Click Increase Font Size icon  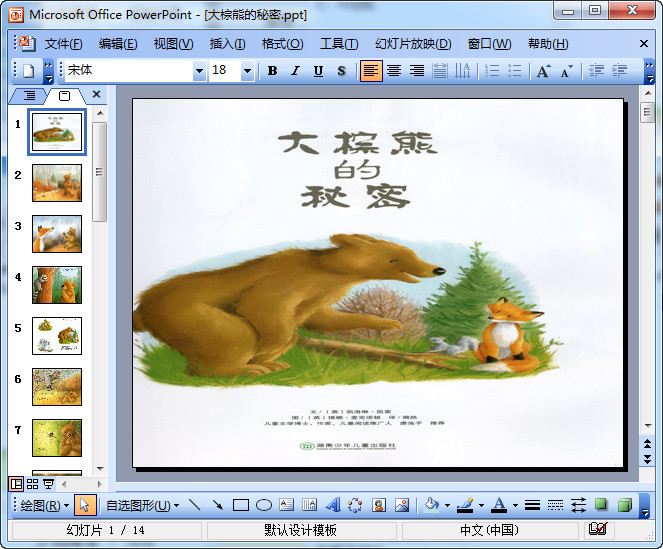coord(544,71)
